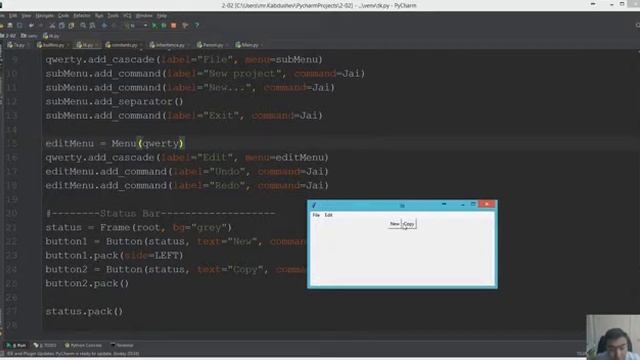Open the VCS menu
This screenshot has width=640, height=360.
click(127, 16)
